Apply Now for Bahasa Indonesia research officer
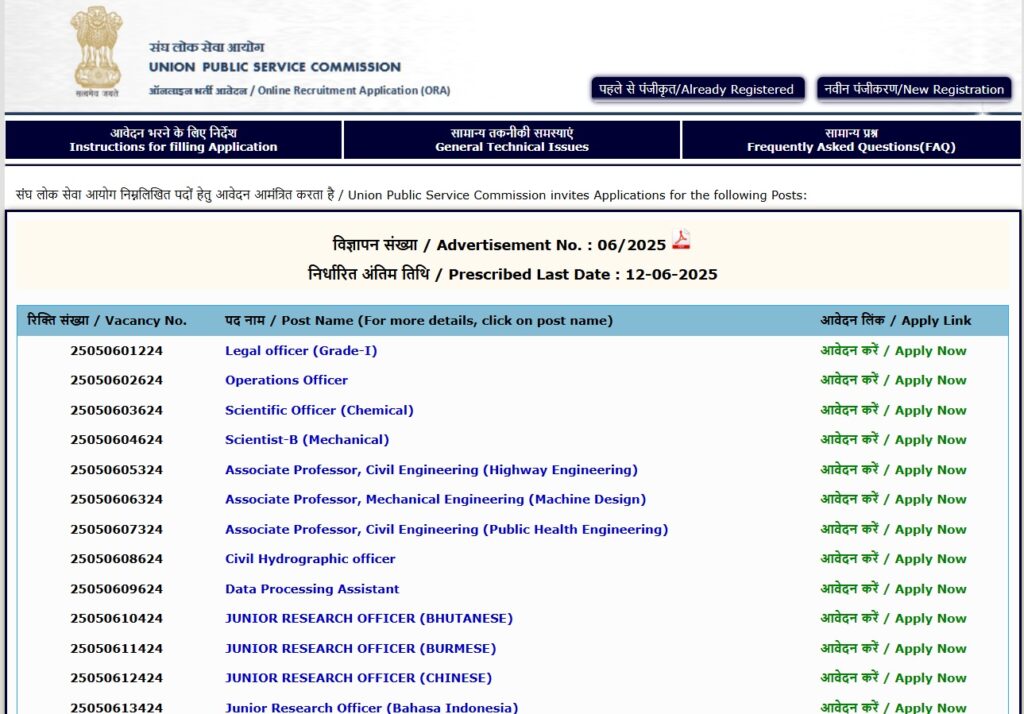 pyautogui.click(x=893, y=707)
